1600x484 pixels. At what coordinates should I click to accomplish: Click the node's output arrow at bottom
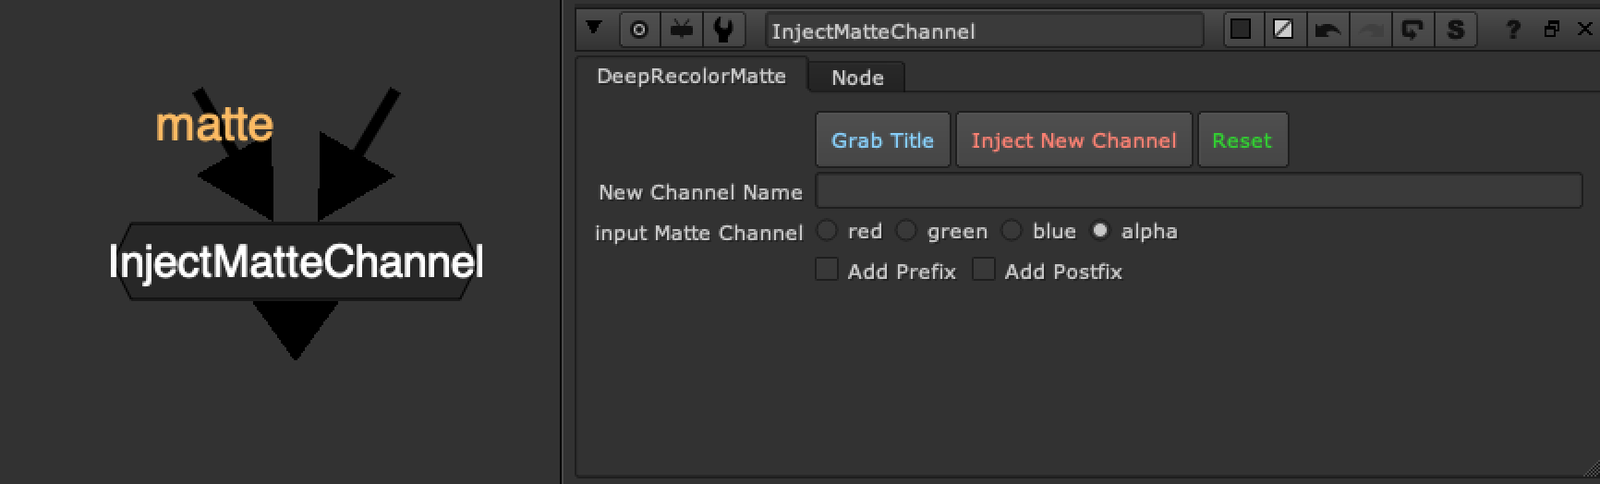point(295,329)
